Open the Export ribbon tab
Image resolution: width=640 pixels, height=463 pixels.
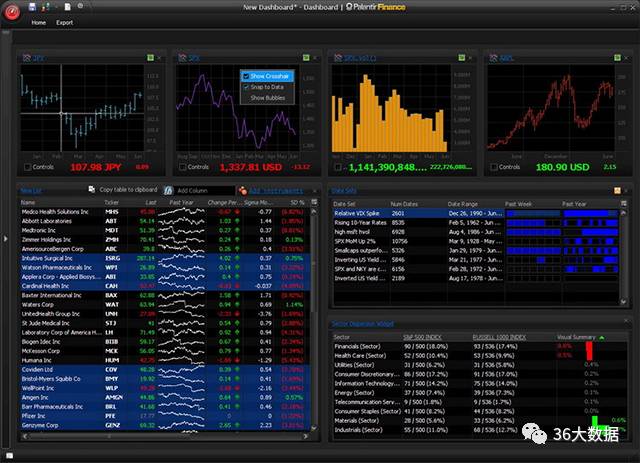[64, 23]
